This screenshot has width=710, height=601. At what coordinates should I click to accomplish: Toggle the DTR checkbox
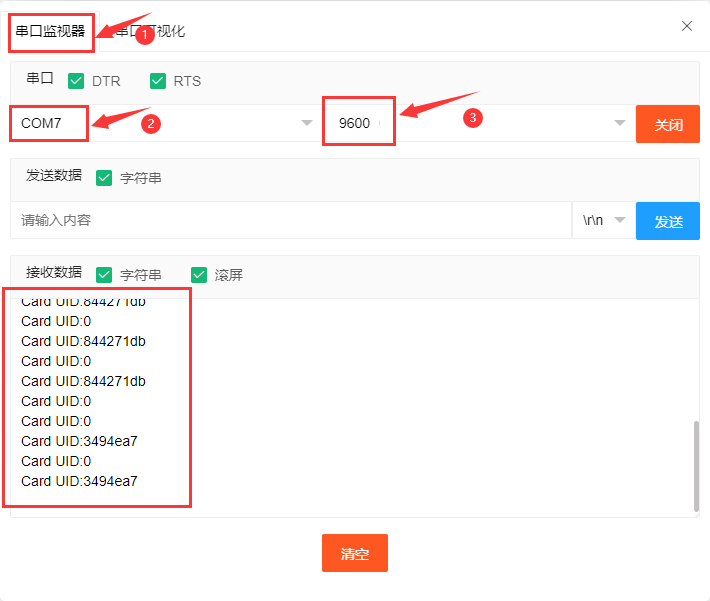coord(76,81)
